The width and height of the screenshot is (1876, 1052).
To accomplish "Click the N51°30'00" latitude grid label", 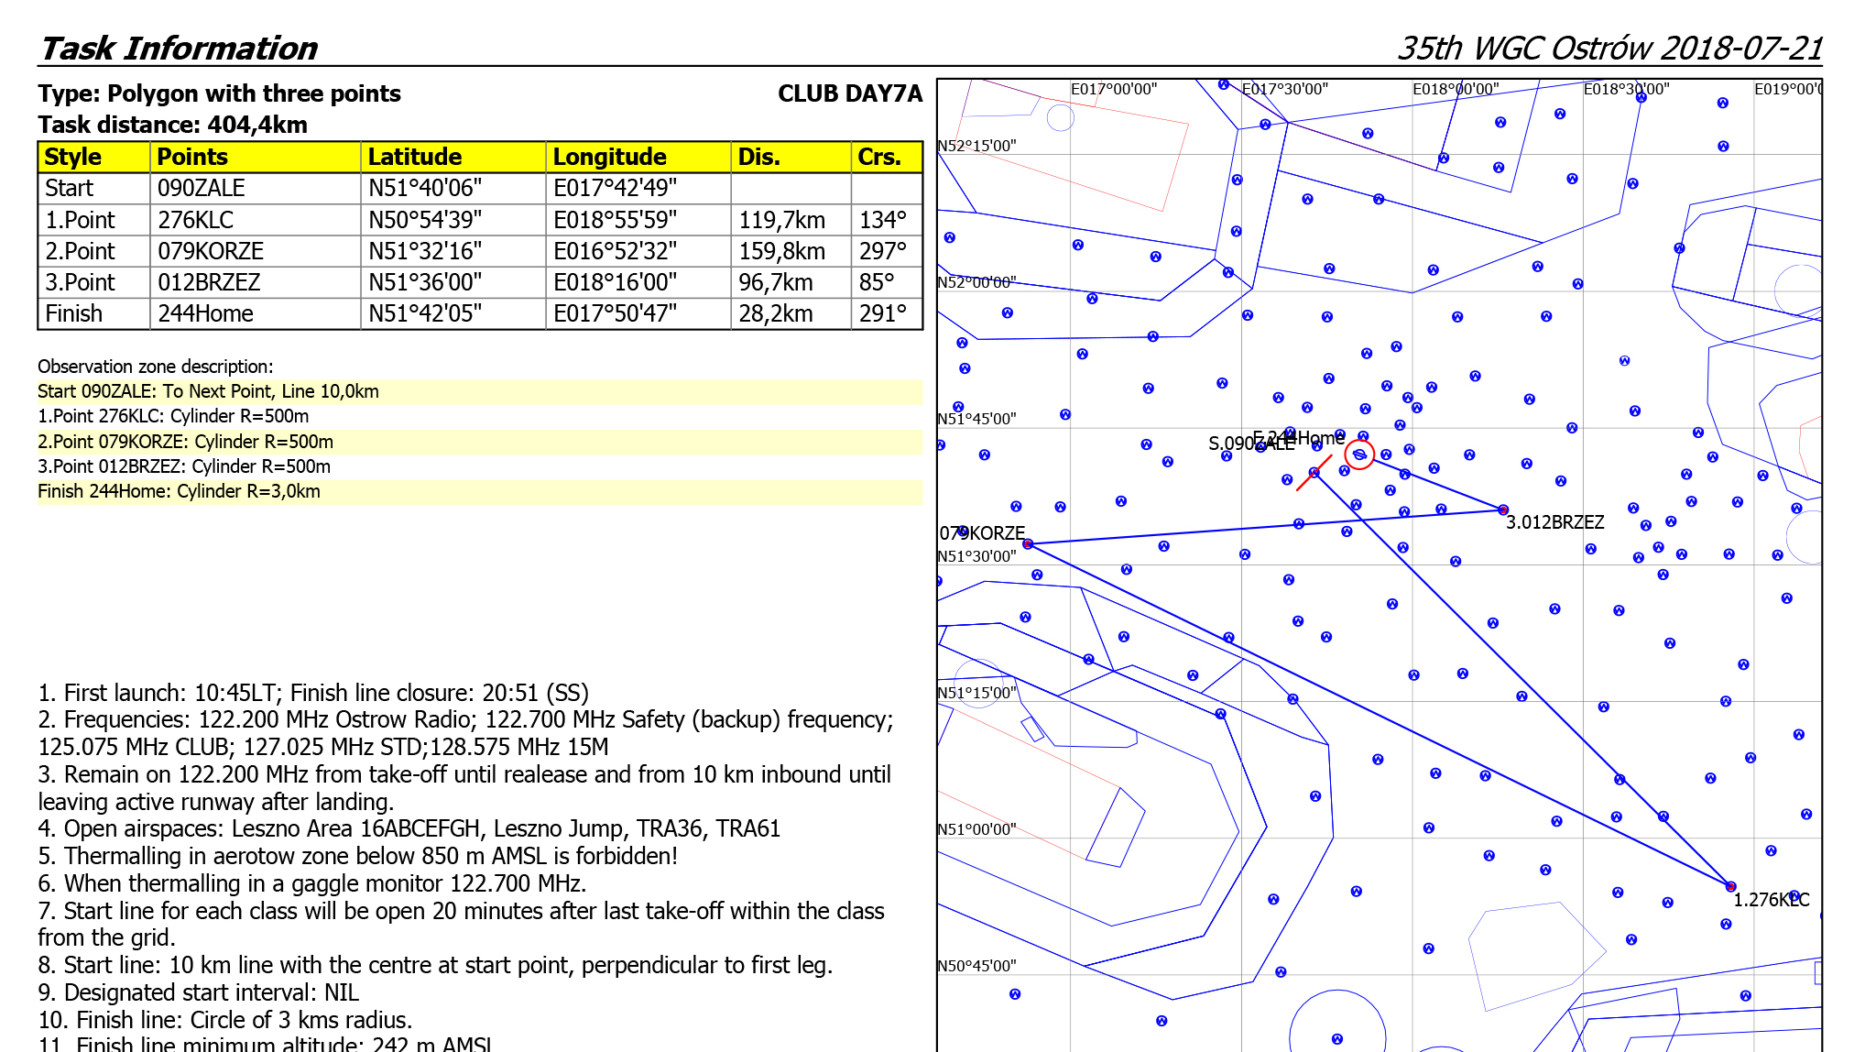I will 977,557.
